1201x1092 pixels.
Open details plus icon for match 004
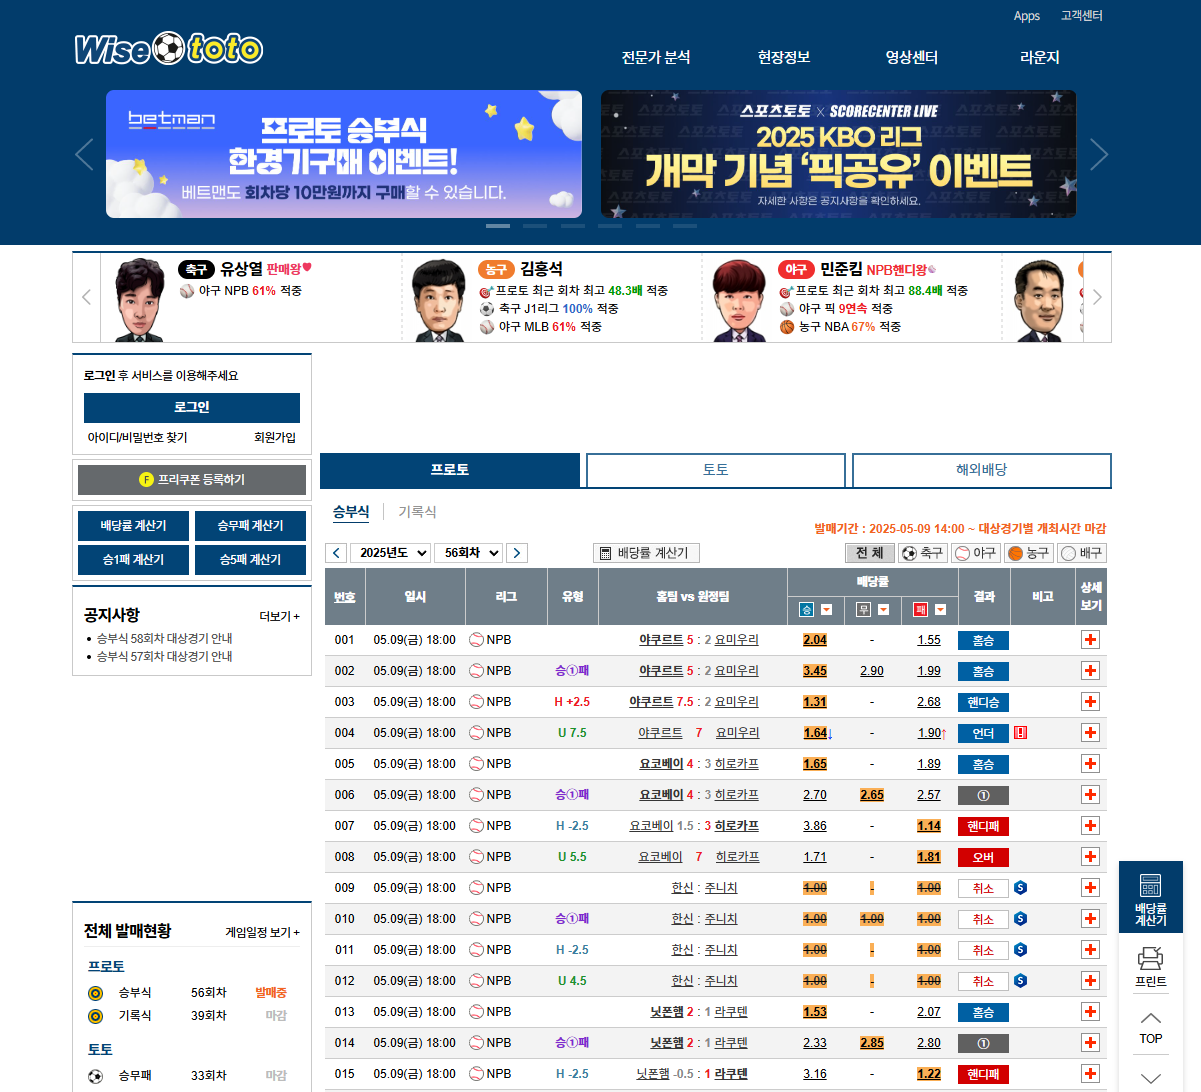pyautogui.click(x=1090, y=733)
